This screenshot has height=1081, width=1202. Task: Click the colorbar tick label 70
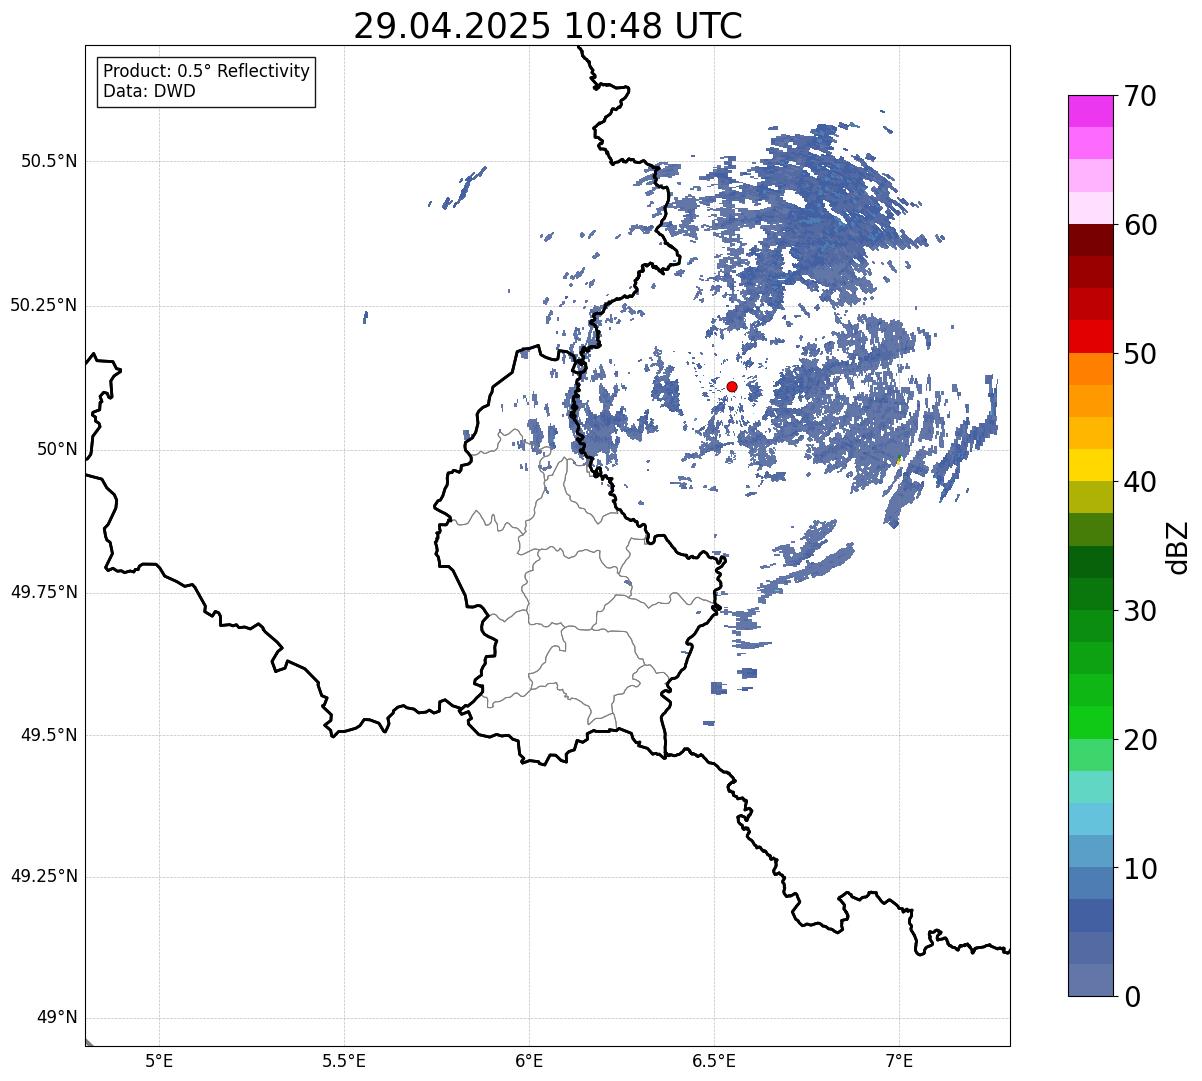click(1140, 97)
